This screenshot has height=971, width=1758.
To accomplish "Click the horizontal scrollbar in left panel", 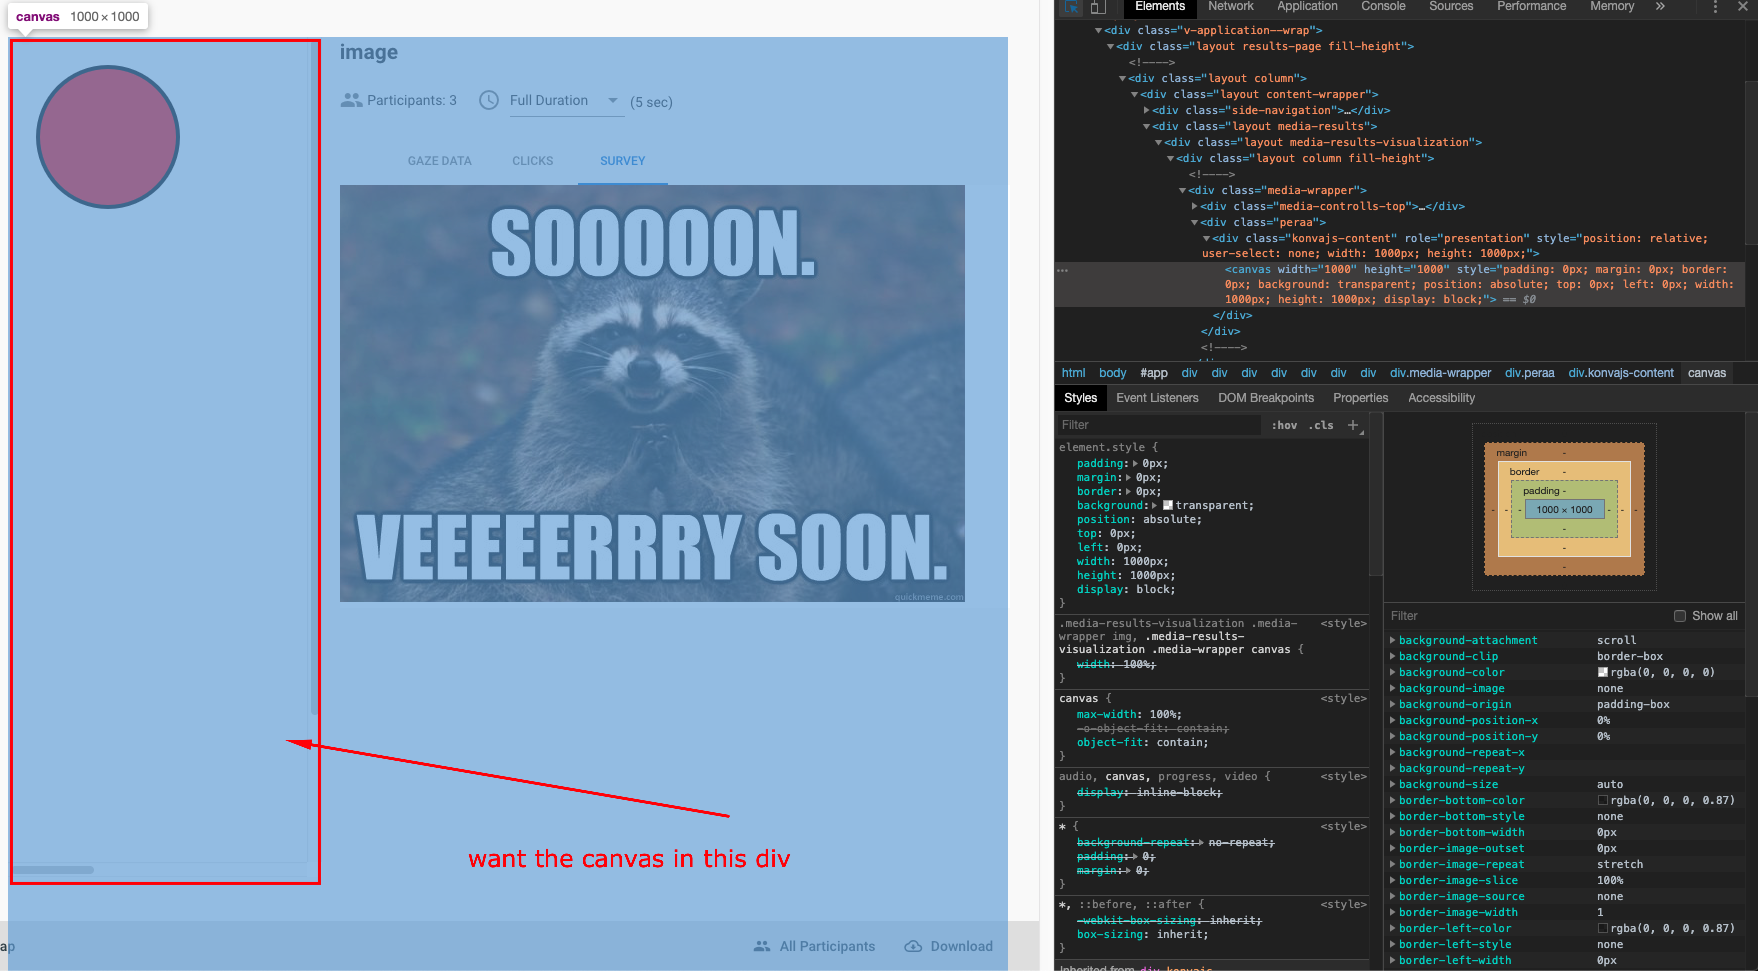I will click(54, 870).
